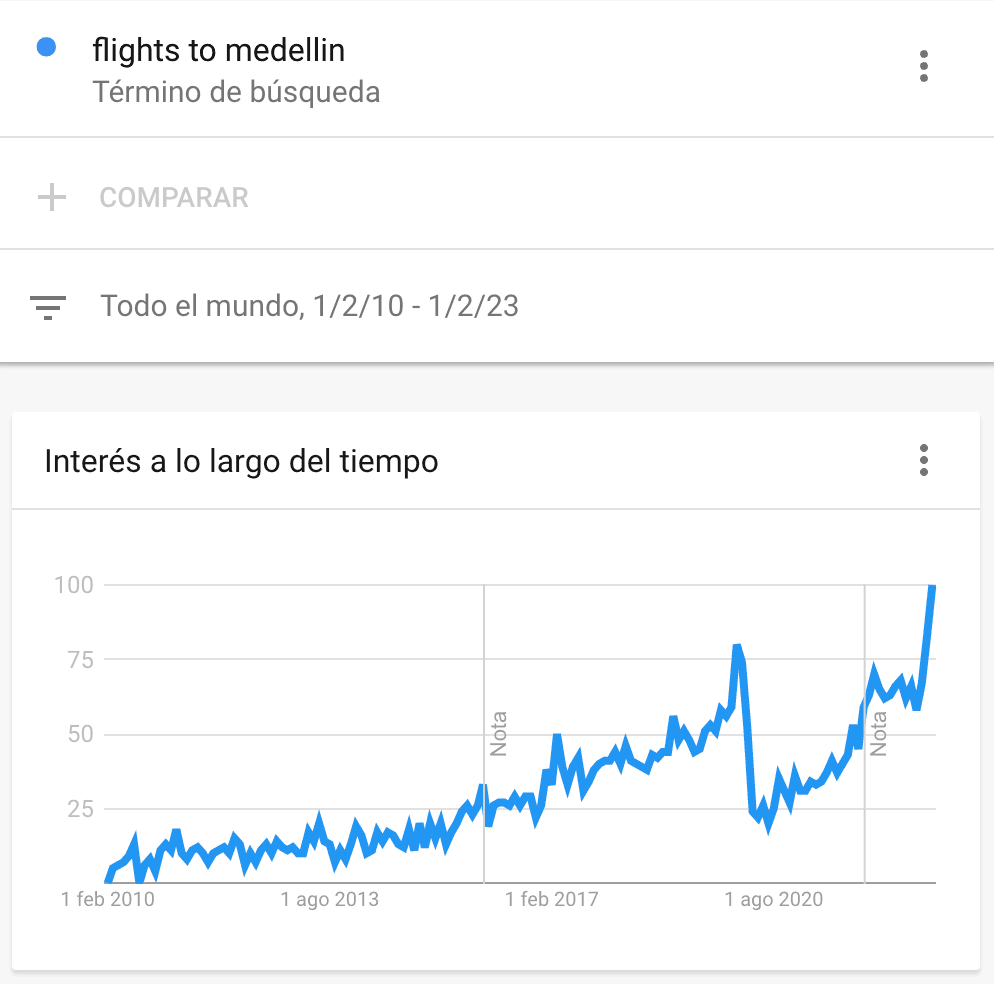This screenshot has height=984, width=994.
Task: Click the 1 feb 2010 axis label
Action: pos(108,899)
